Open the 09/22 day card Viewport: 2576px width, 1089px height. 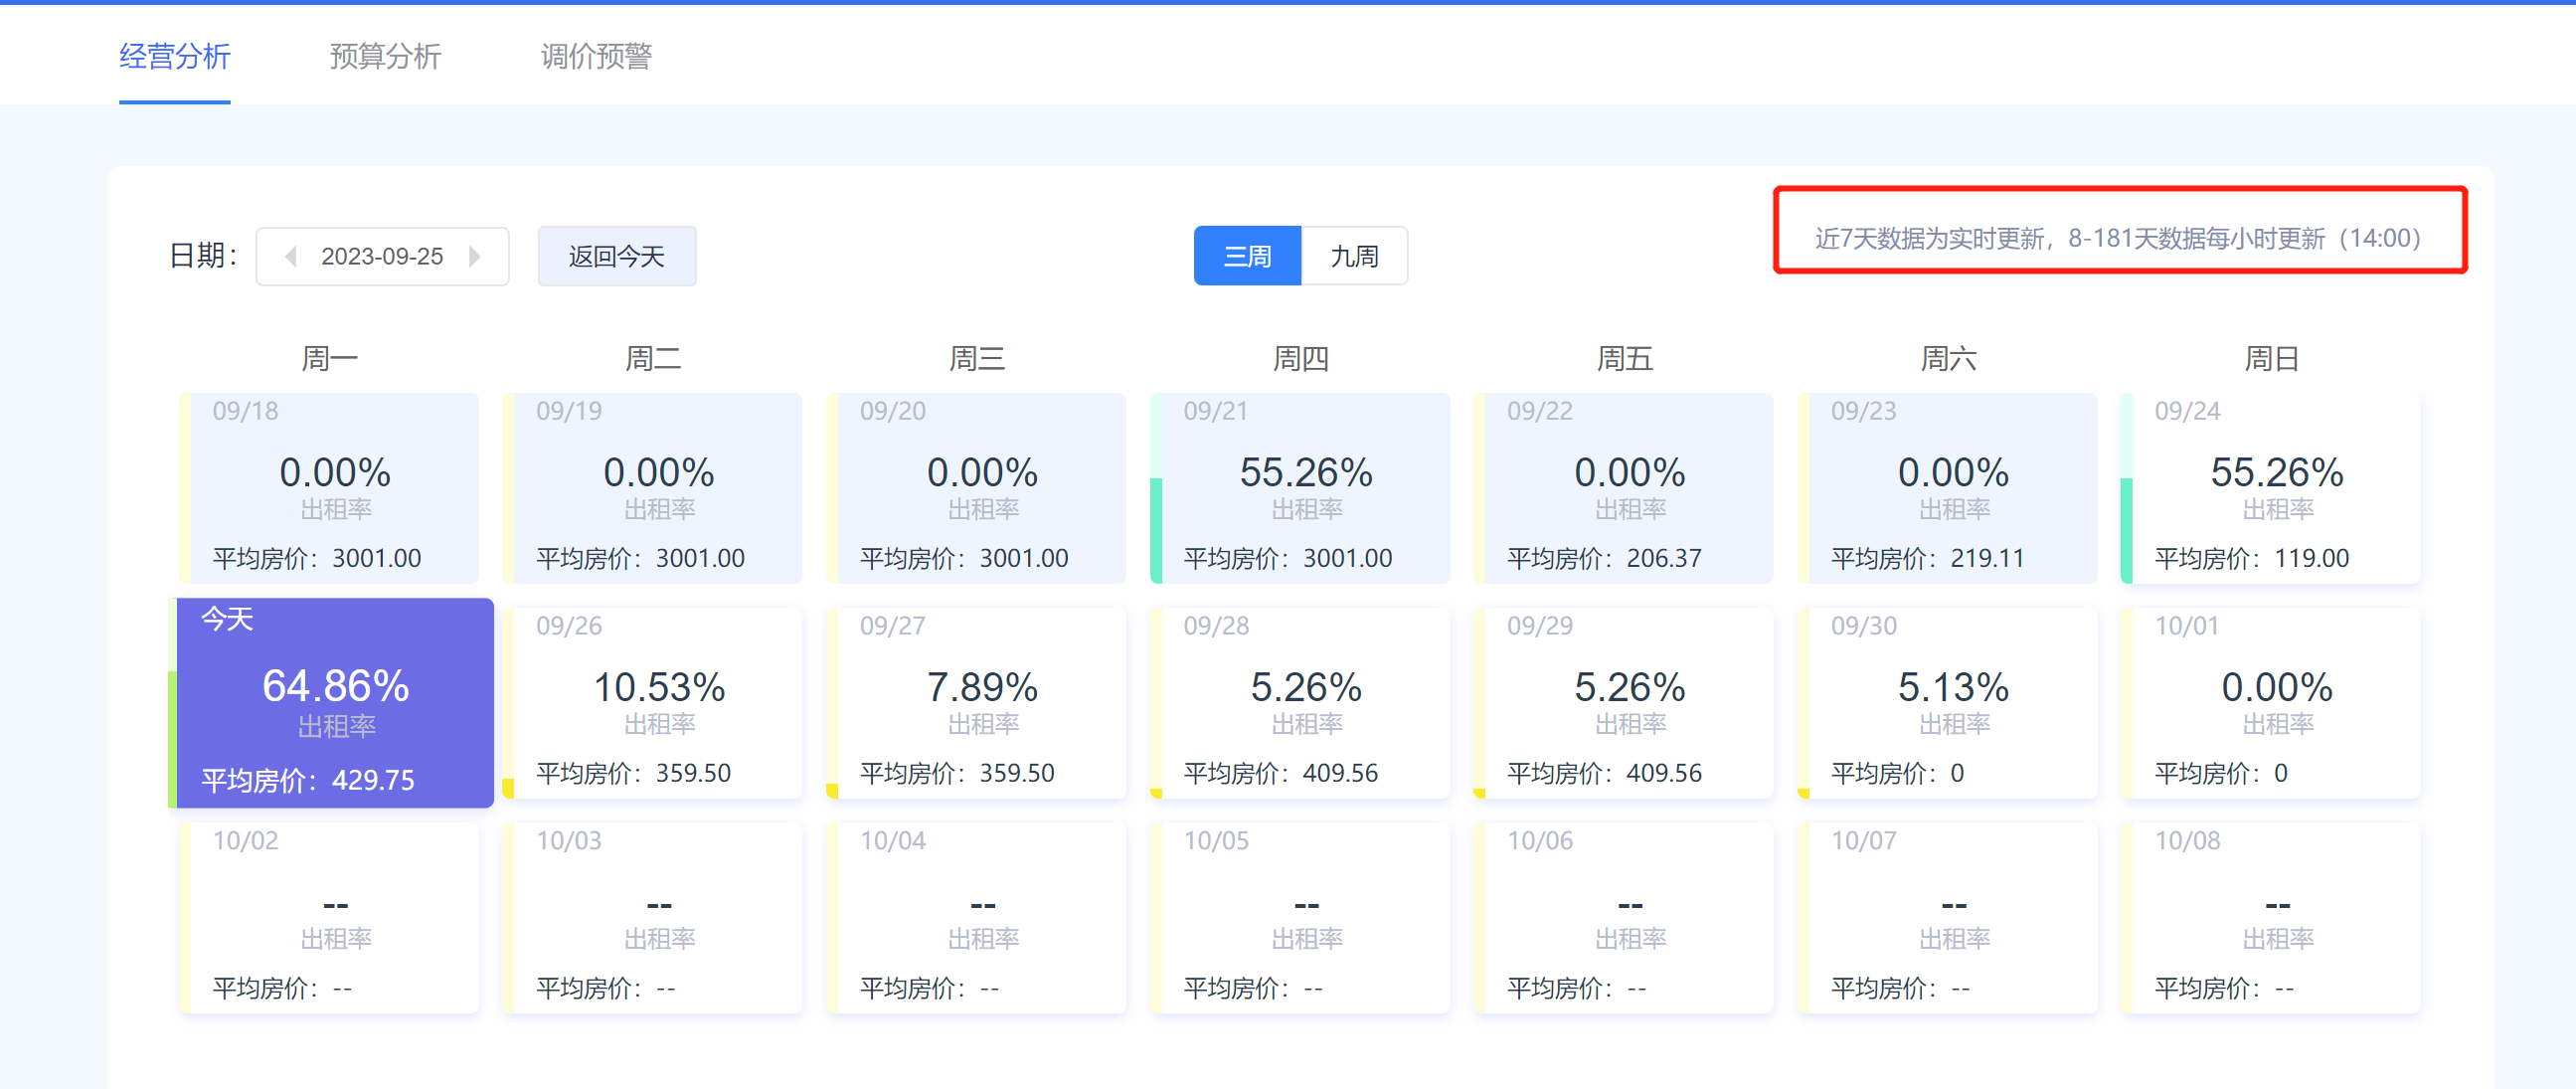point(1623,488)
